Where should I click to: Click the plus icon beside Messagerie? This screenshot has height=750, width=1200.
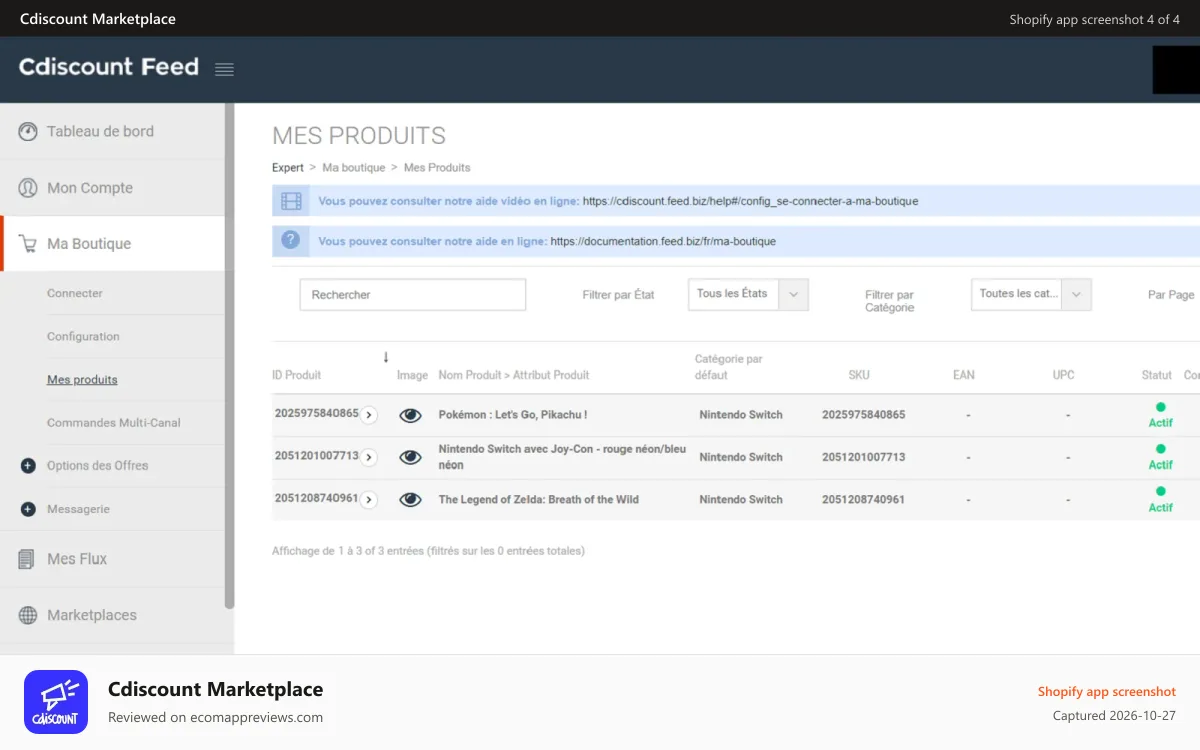point(28,509)
